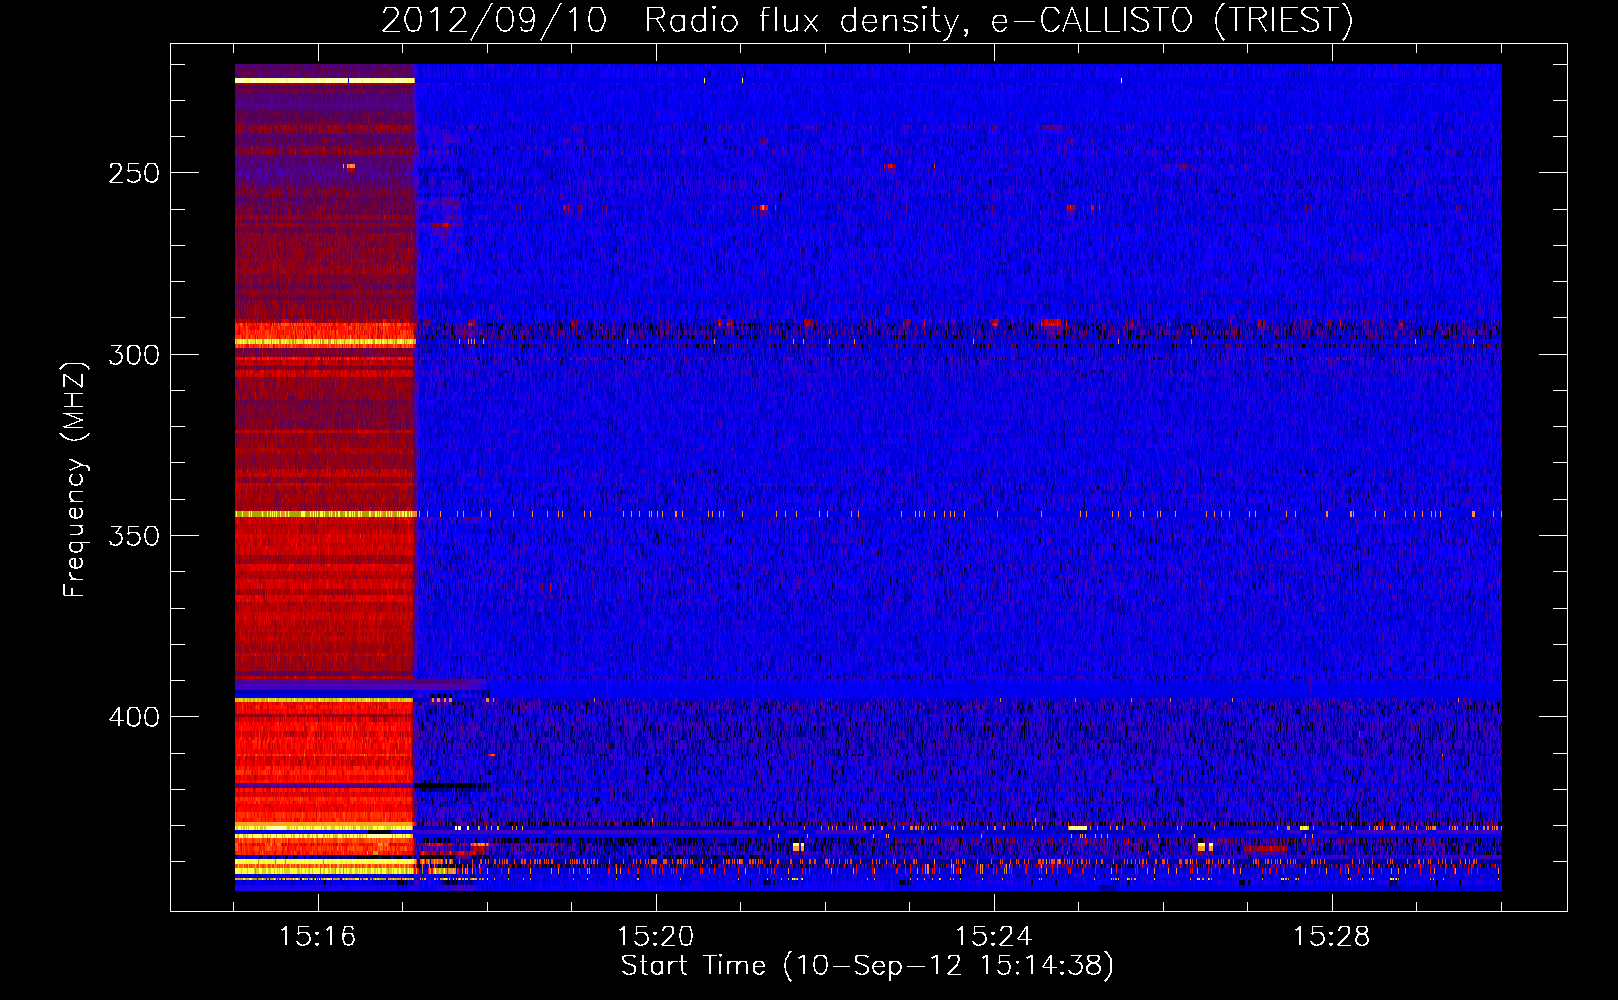The image size is (1618, 1000).
Task: Click the 300 frequency tick label
Action: pyautogui.click(x=134, y=355)
